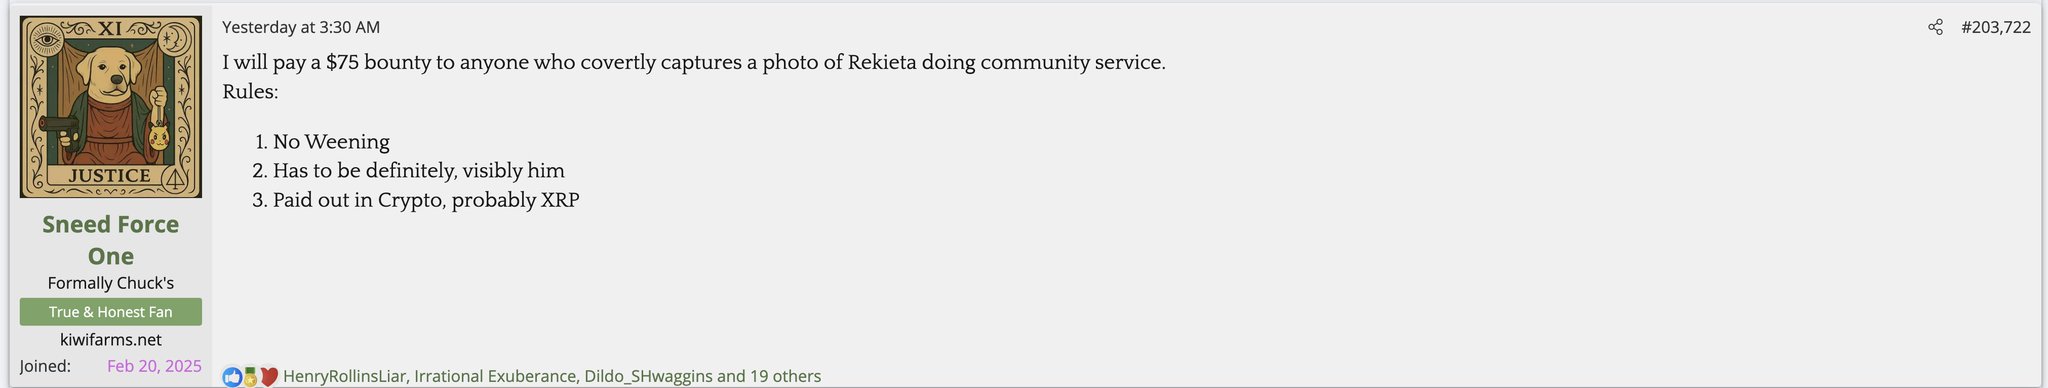Click the Feb 20, 2025 join date
The height and width of the screenshot is (388, 2048).
pyautogui.click(x=154, y=366)
